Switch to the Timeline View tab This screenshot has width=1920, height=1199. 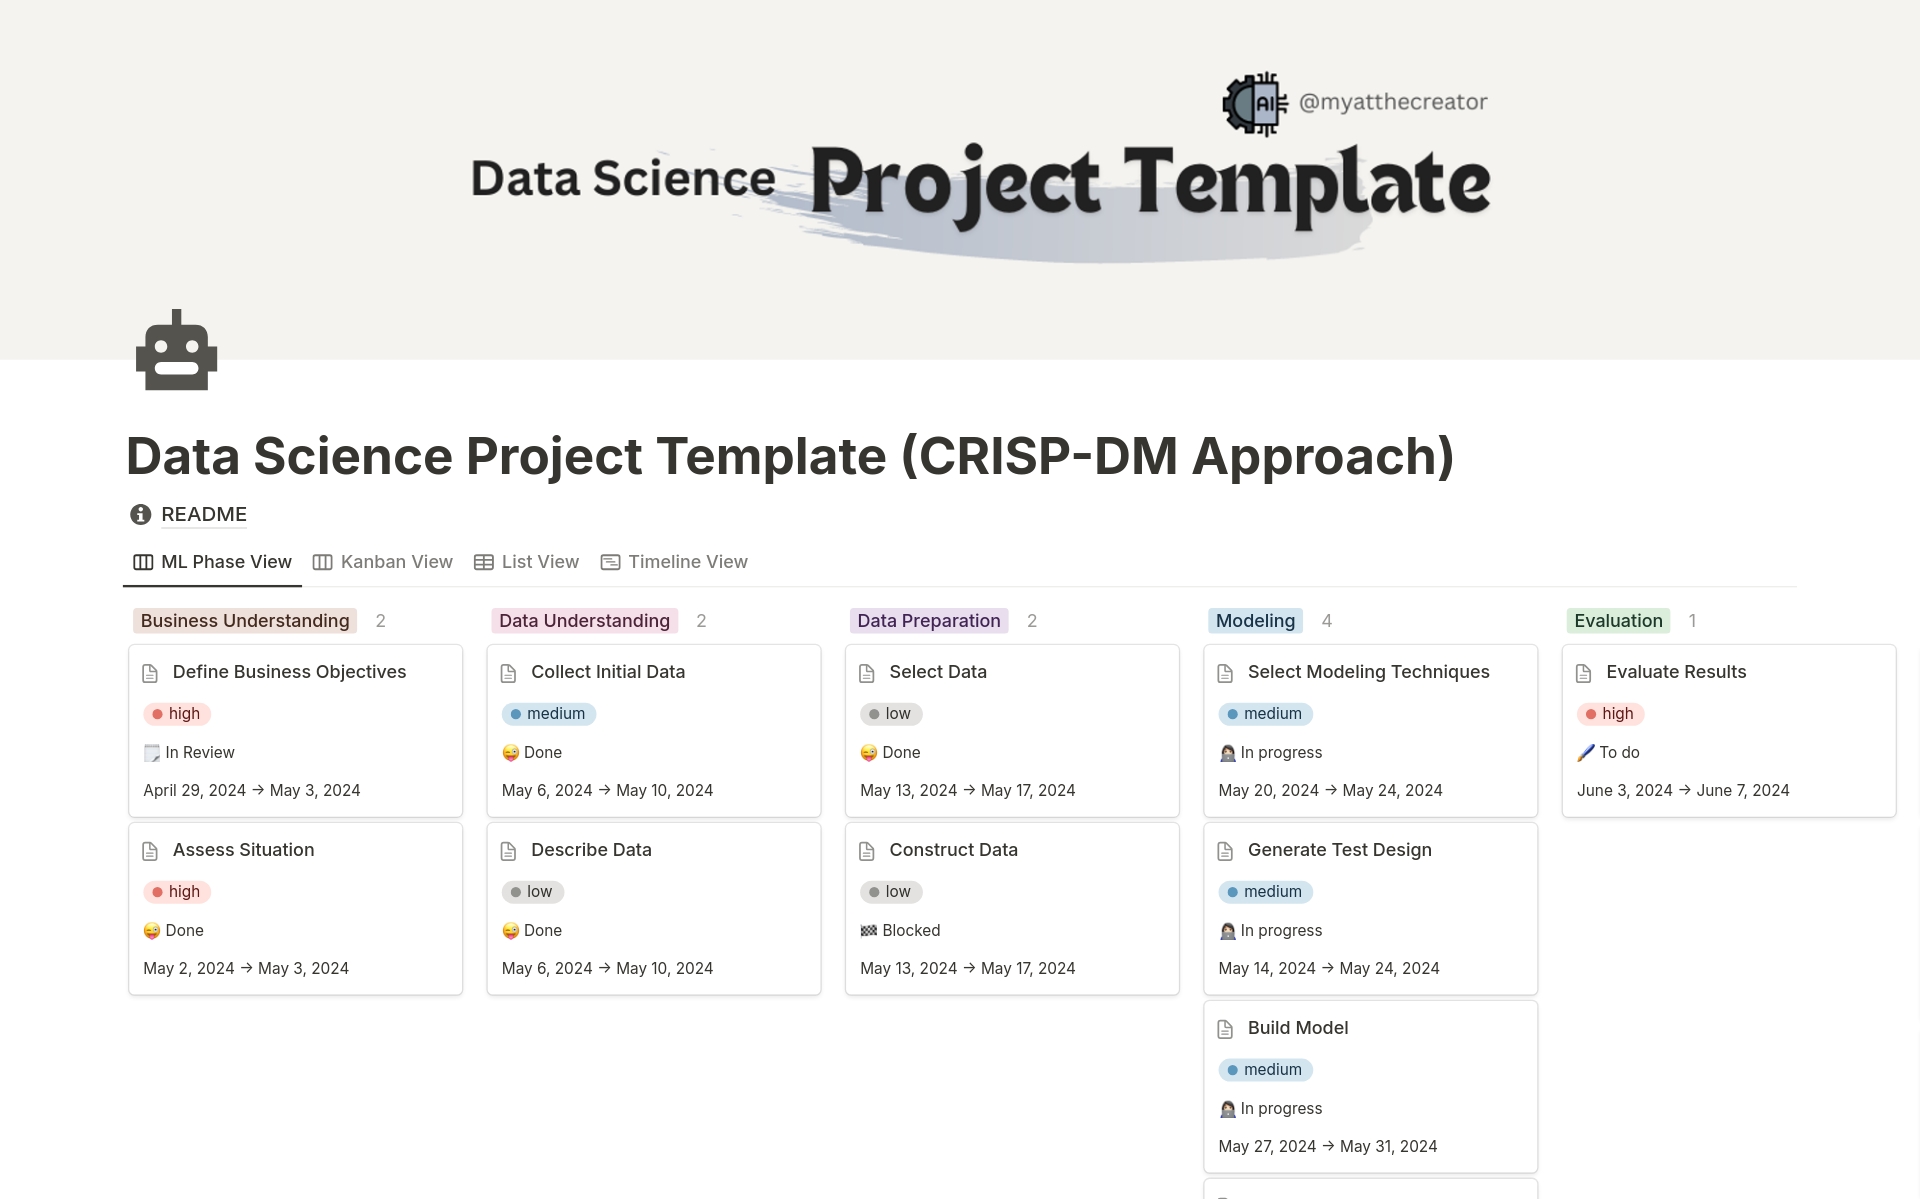coord(687,562)
